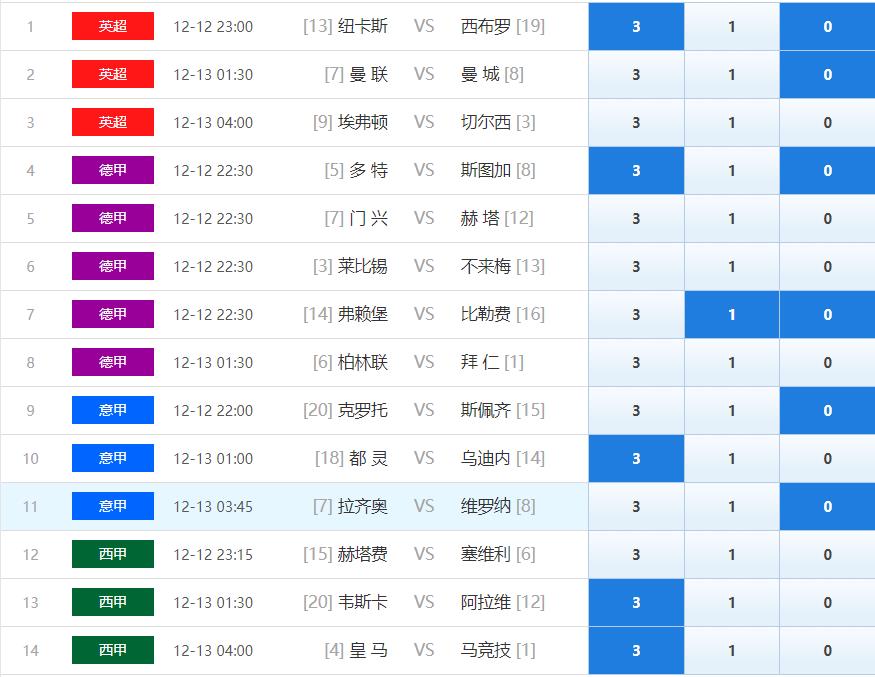Toggle 0 for 克罗托 vs 斯佩齐

click(828, 410)
